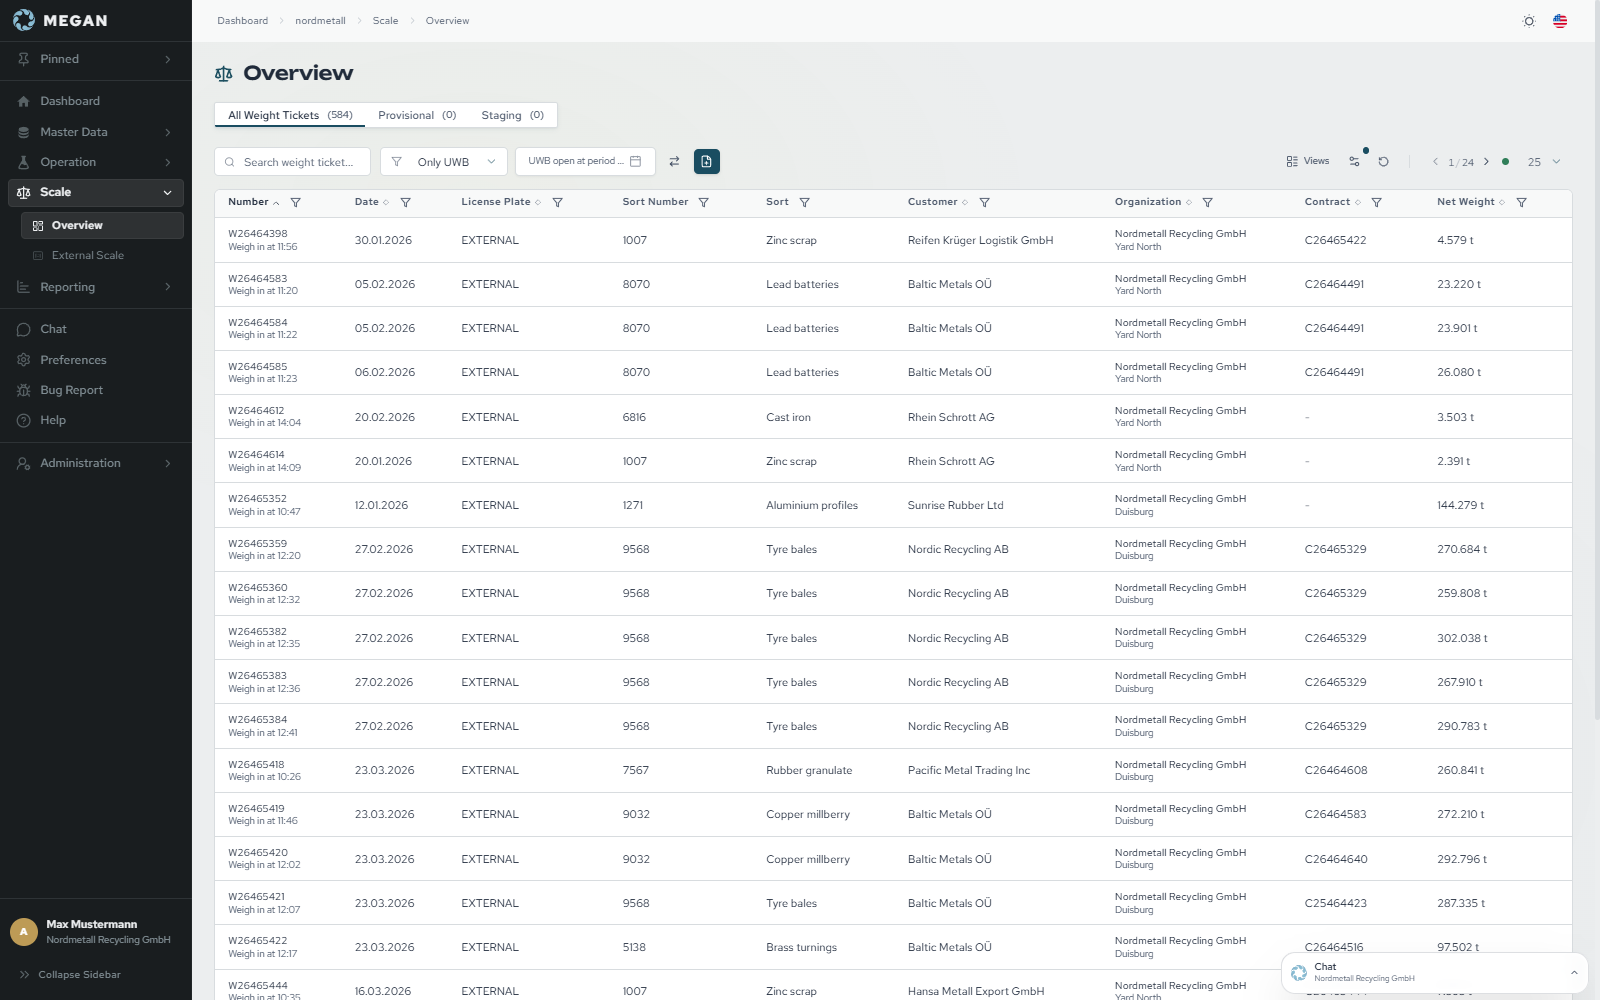1600x1000 pixels.
Task: Open Bug Report page
Action: tap(95, 390)
